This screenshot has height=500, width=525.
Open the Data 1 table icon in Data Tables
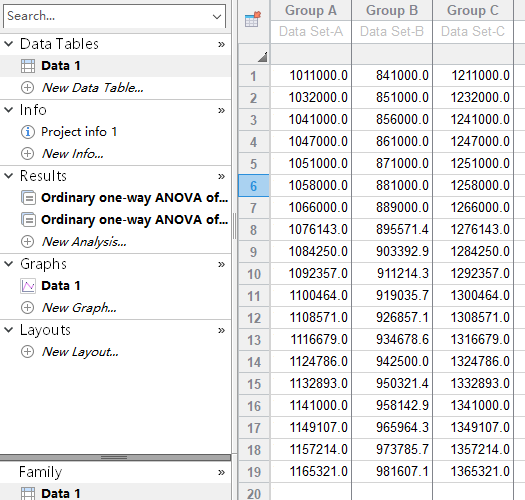point(28,66)
